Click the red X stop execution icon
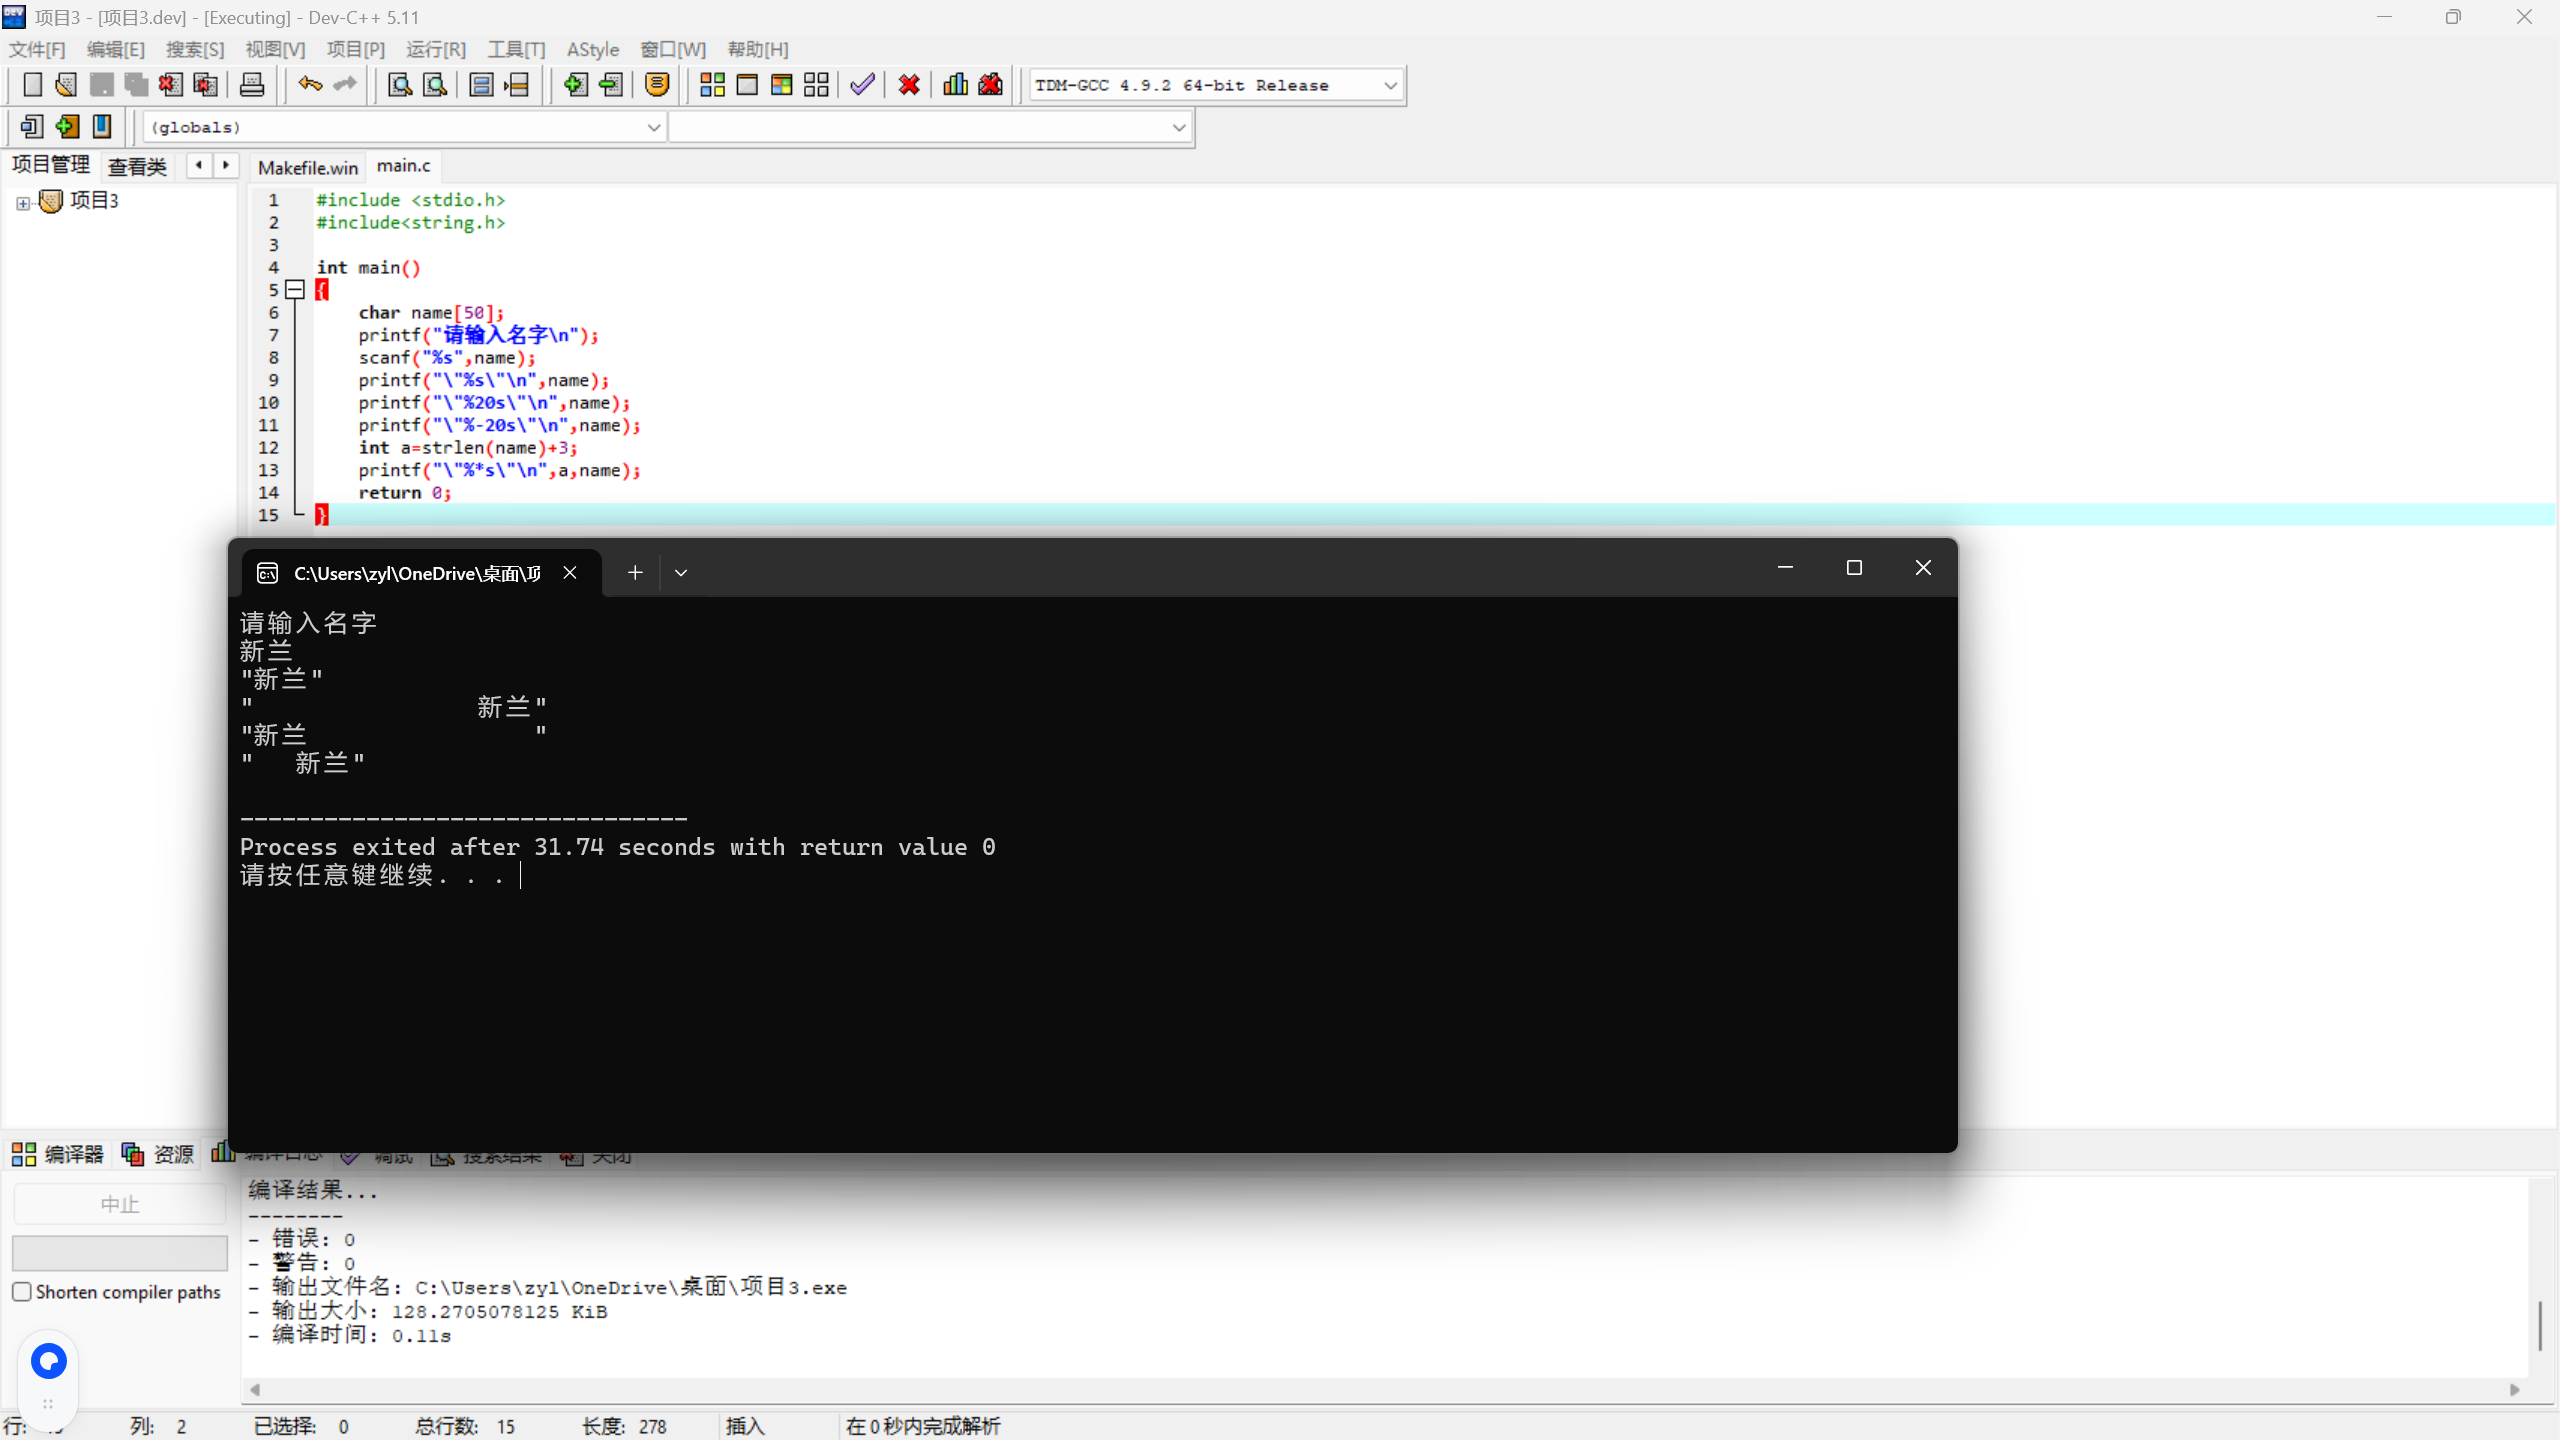Screen dimensions: 2560x1440 [909, 85]
